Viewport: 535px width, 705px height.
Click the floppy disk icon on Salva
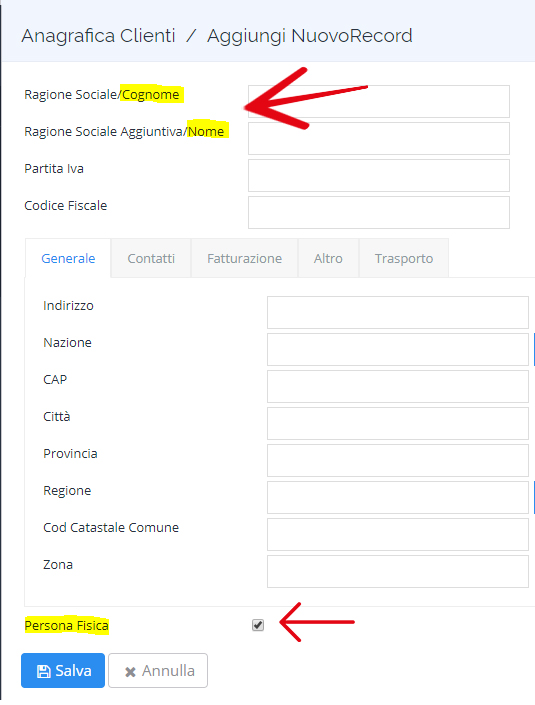coord(44,671)
